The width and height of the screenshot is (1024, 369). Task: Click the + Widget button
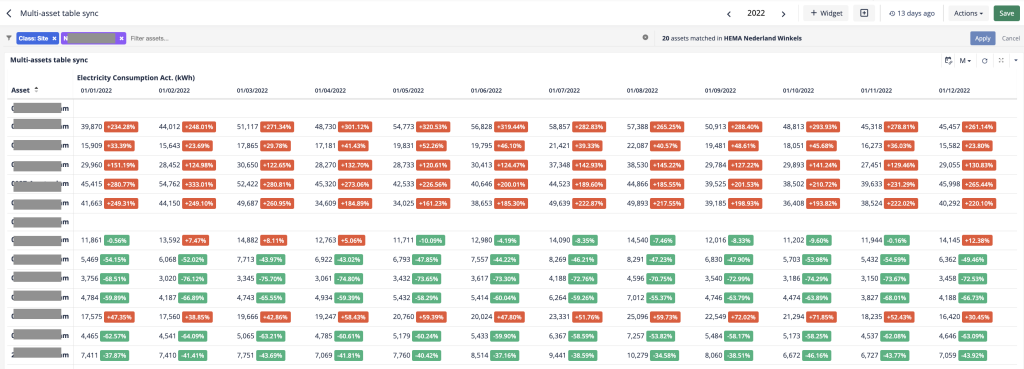[x=825, y=13]
